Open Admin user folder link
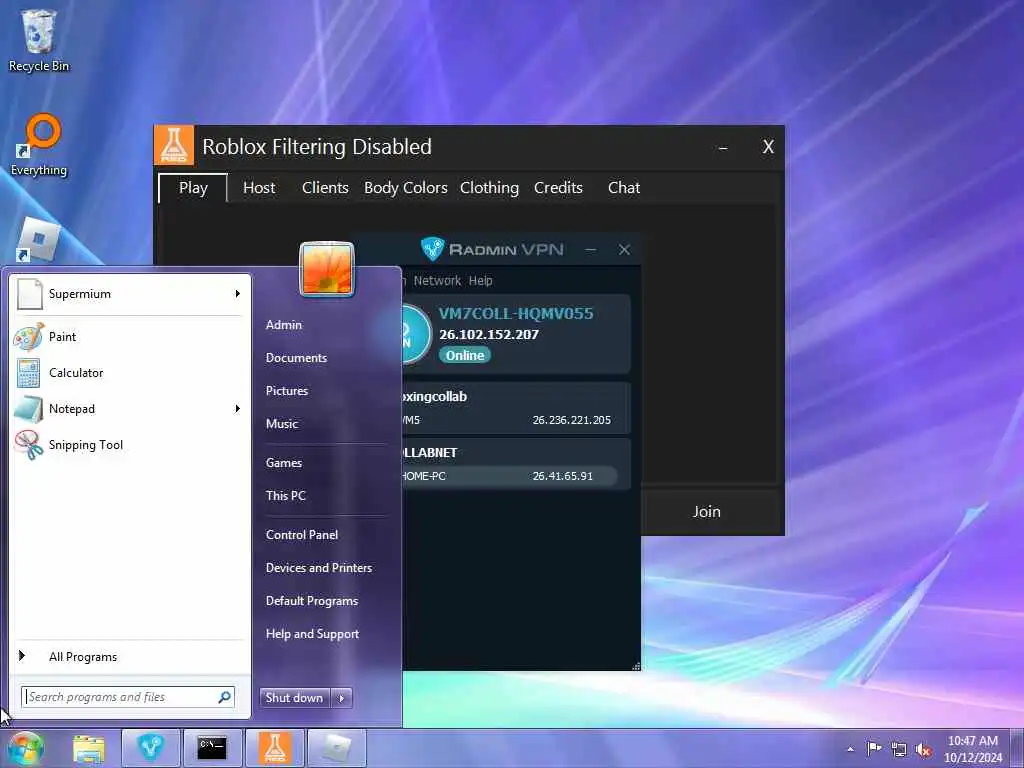 [x=284, y=325]
